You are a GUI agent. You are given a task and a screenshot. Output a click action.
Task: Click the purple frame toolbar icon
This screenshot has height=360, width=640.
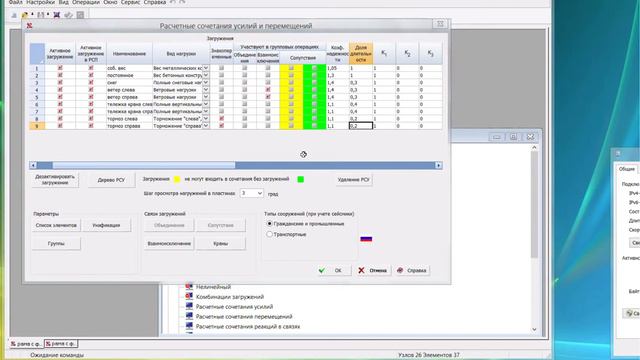coord(57,15)
